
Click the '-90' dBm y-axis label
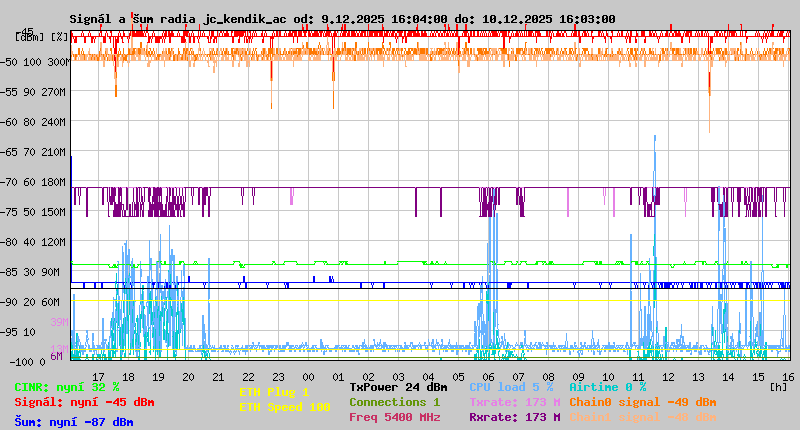8,302
